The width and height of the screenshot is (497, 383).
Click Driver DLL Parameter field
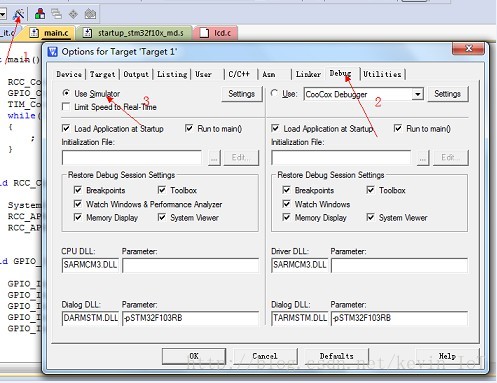tap(399, 265)
